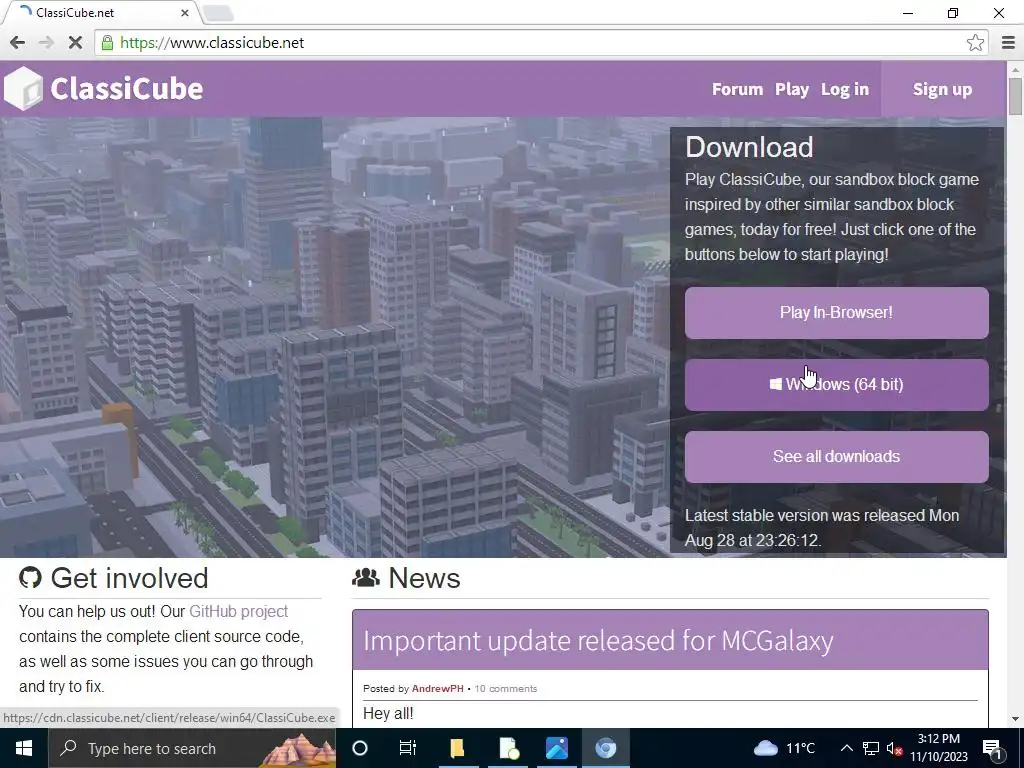Click the browser back arrow

(x=18, y=43)
